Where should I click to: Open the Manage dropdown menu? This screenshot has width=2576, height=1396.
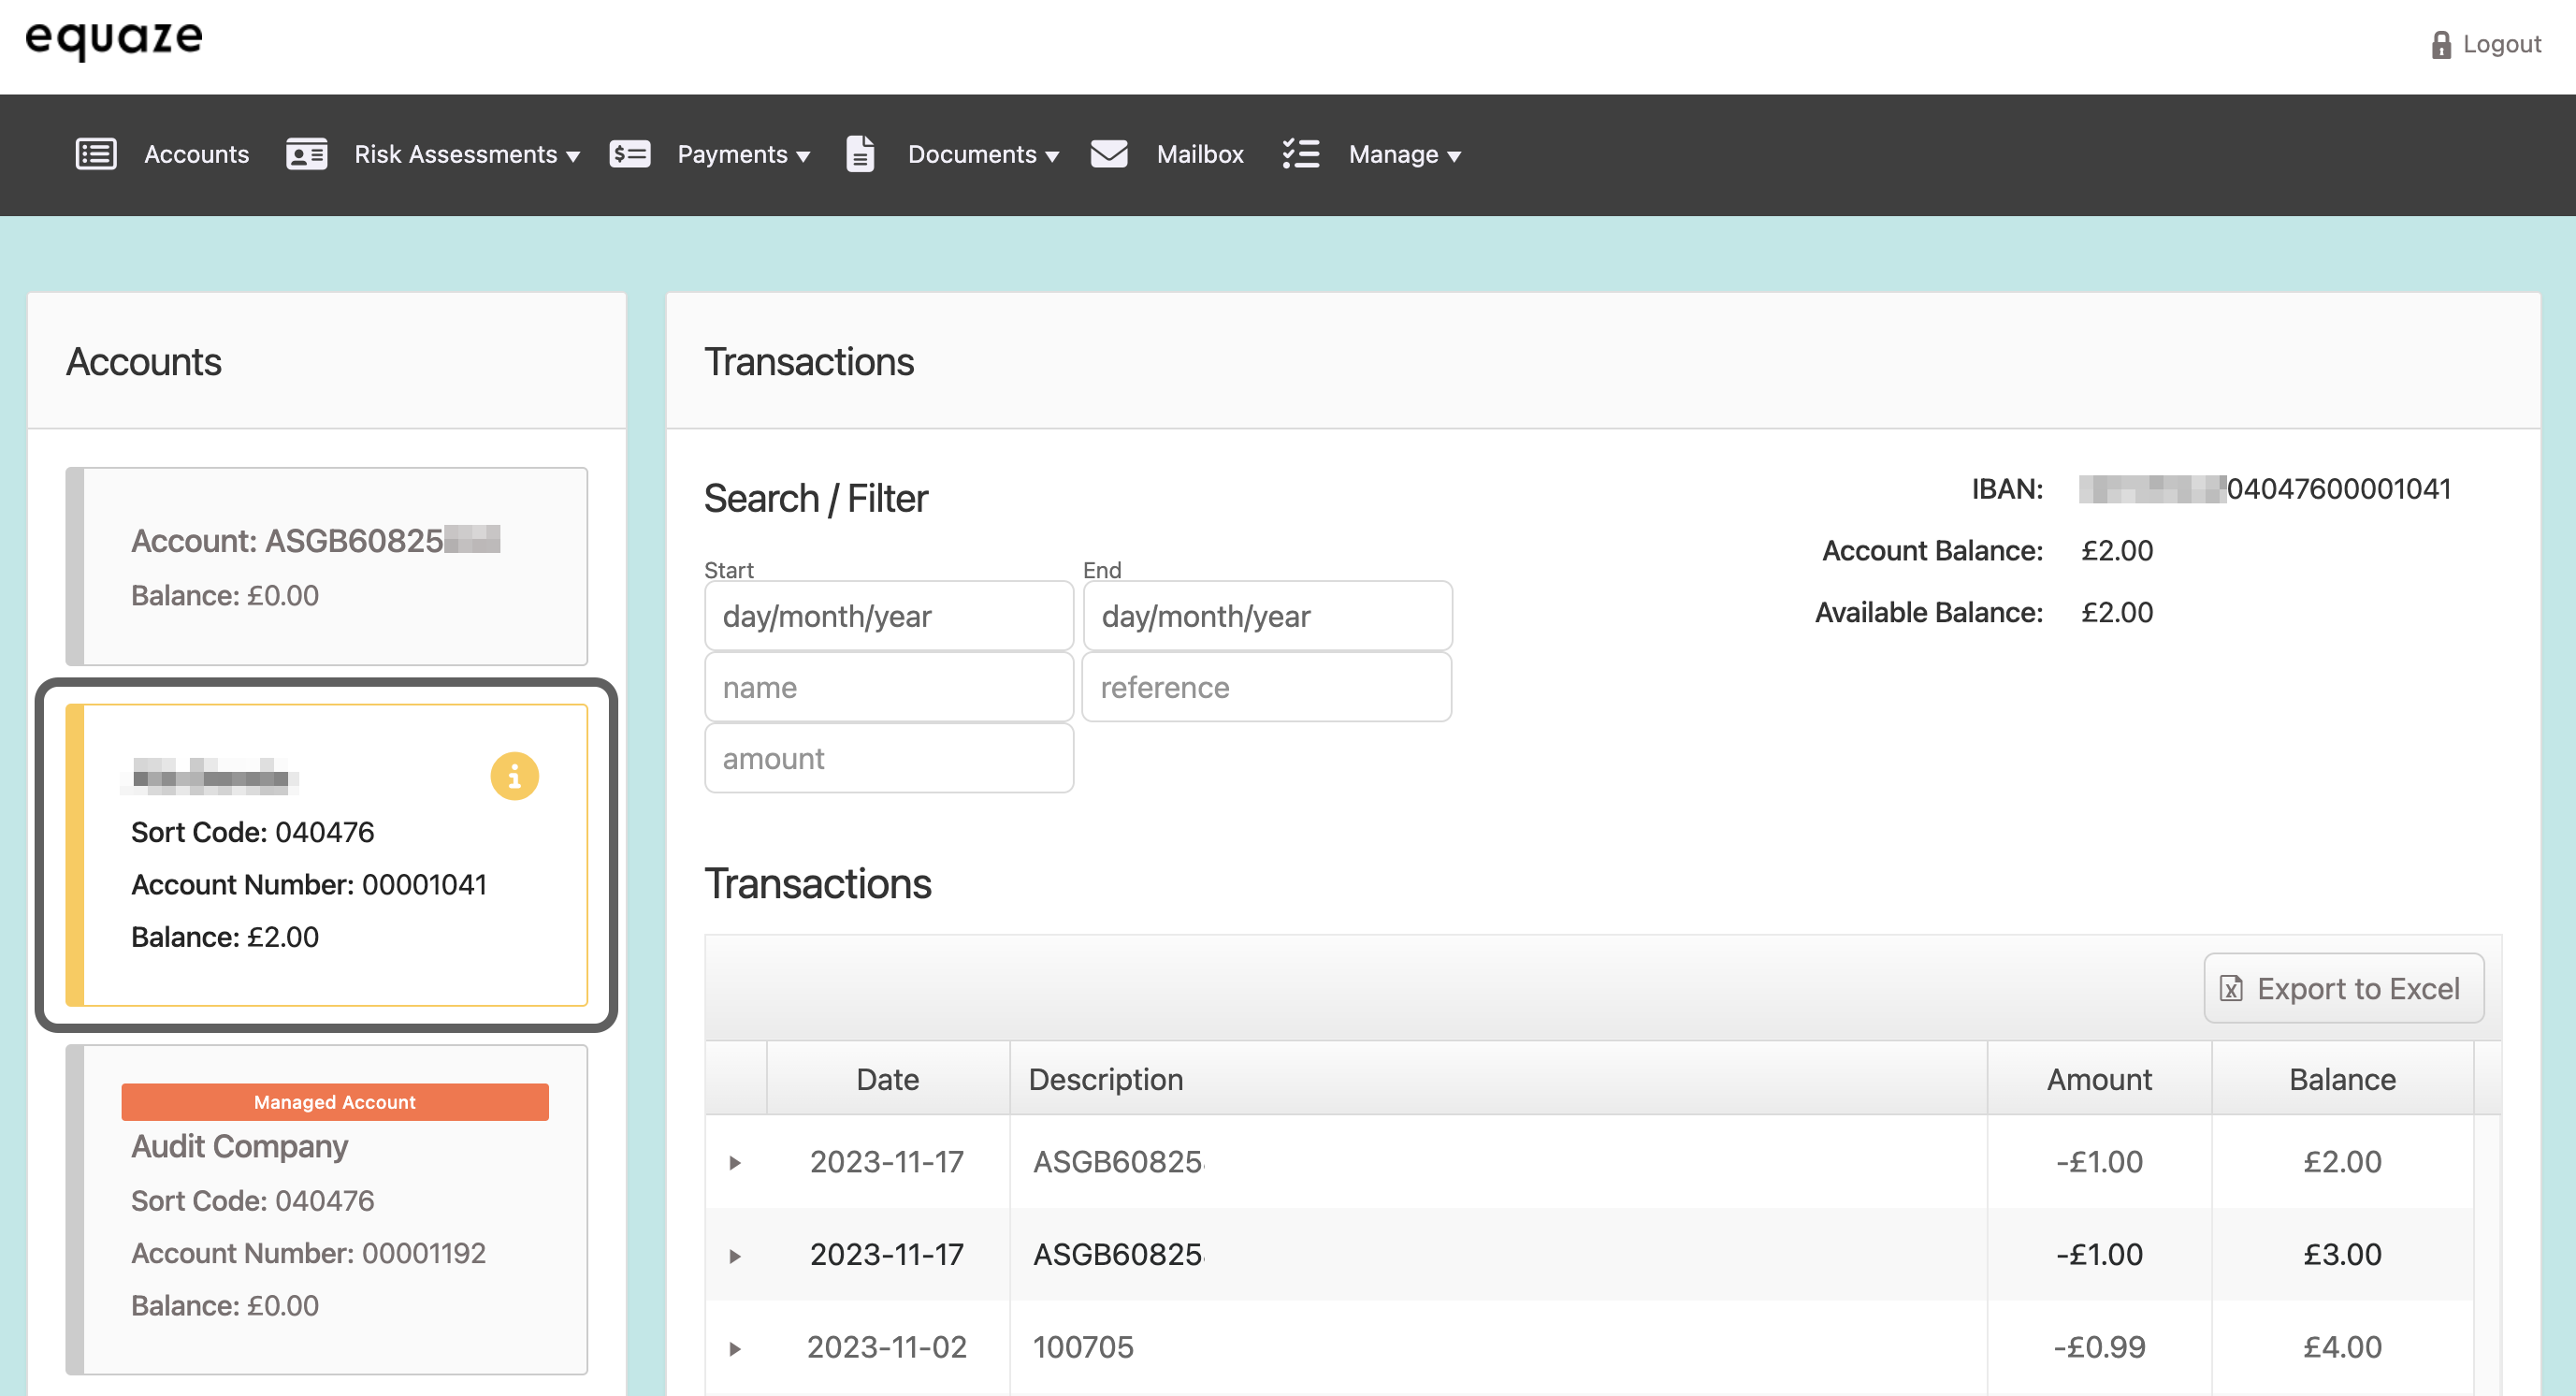(1404, 154)
